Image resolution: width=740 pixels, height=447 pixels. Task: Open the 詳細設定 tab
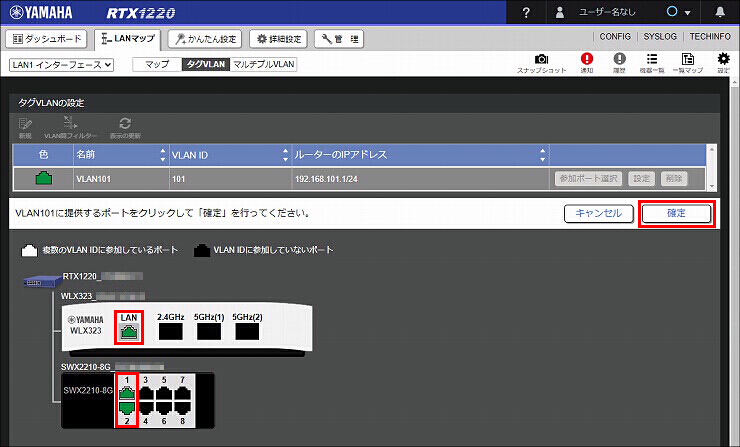[278, 39]
